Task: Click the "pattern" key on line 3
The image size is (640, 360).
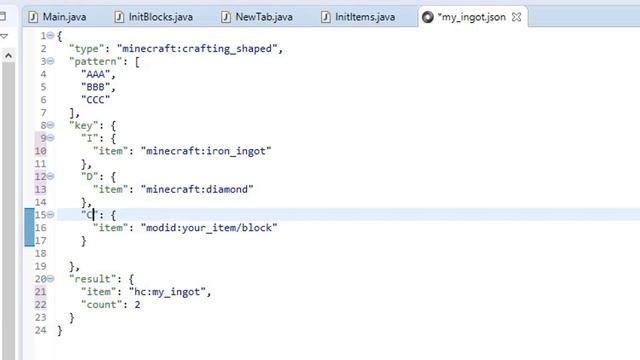Action: click(x=96, y=61)
